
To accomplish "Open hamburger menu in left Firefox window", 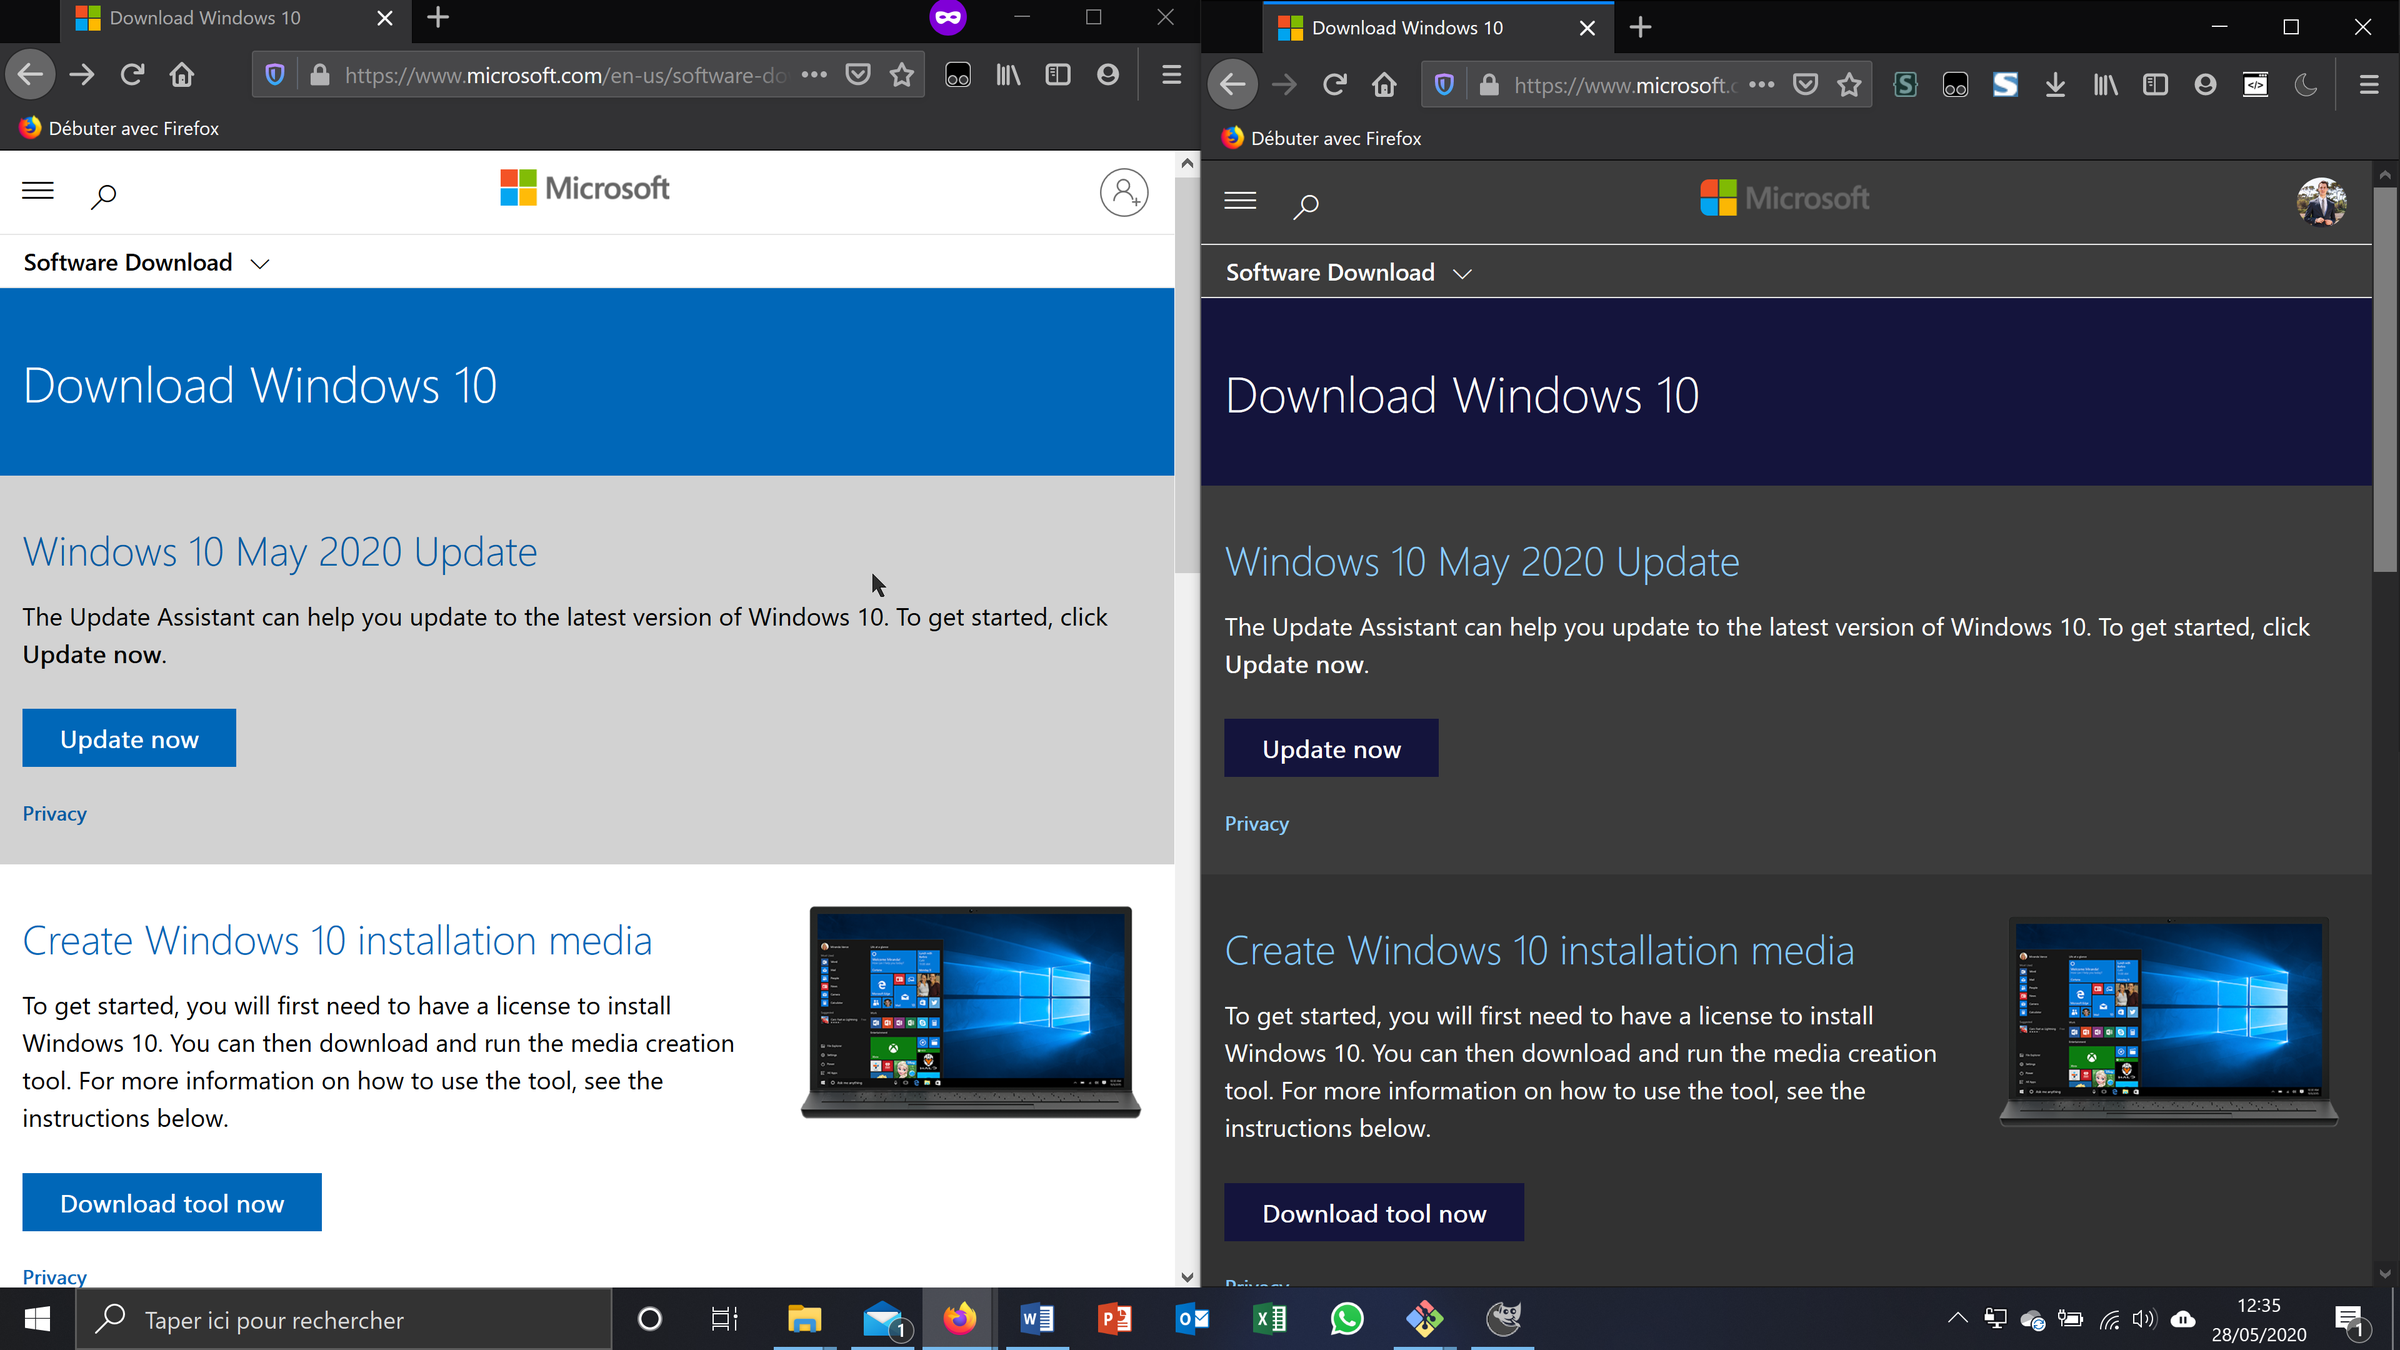I will 1172,75.
